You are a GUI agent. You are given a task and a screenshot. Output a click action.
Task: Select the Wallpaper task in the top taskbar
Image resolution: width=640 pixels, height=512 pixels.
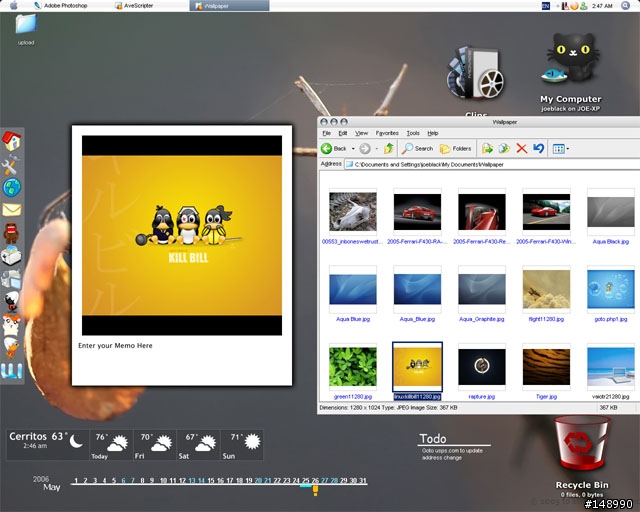229,6
